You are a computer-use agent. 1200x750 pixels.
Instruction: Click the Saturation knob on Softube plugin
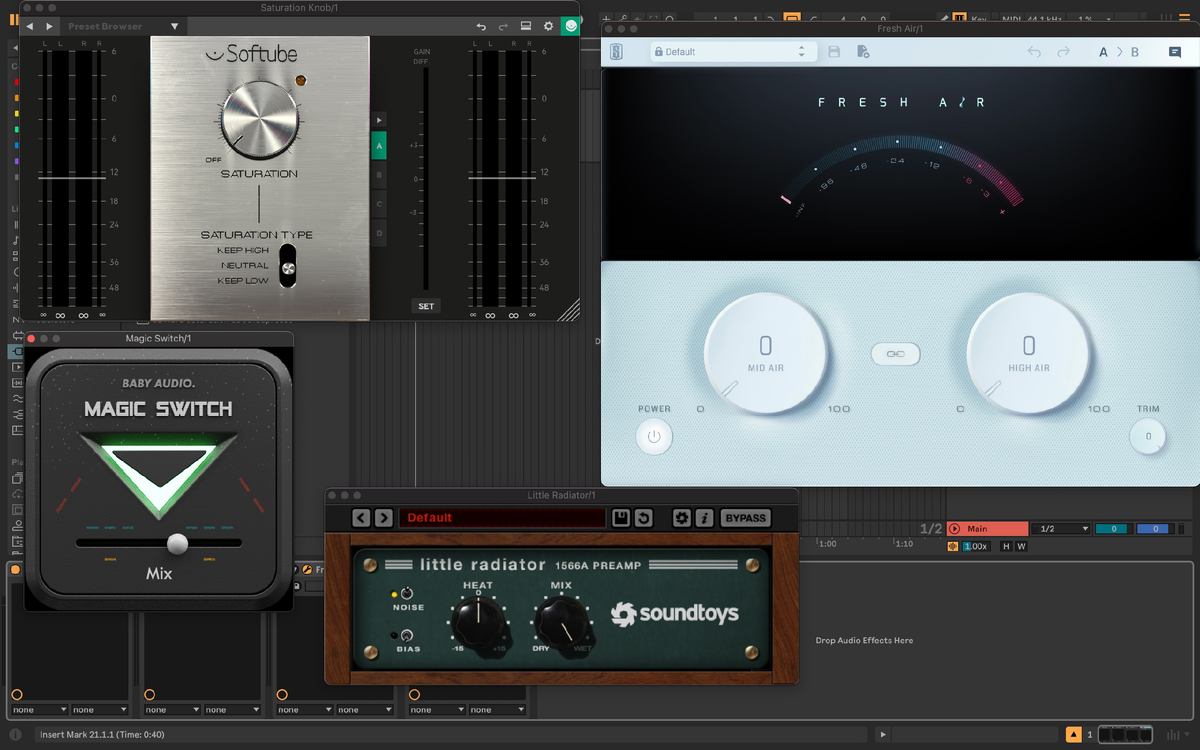click(x=260, y=118)
